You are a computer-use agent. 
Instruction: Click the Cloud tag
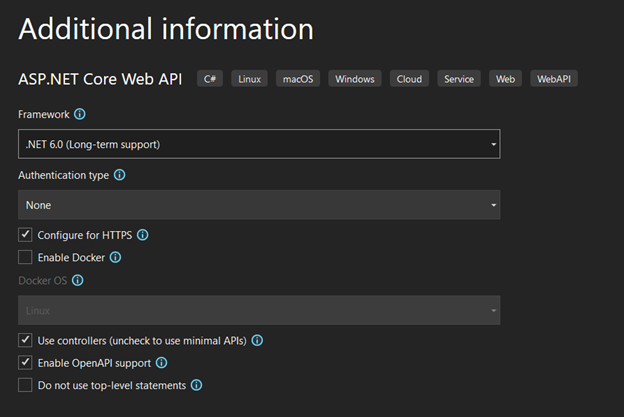point(409,79)
